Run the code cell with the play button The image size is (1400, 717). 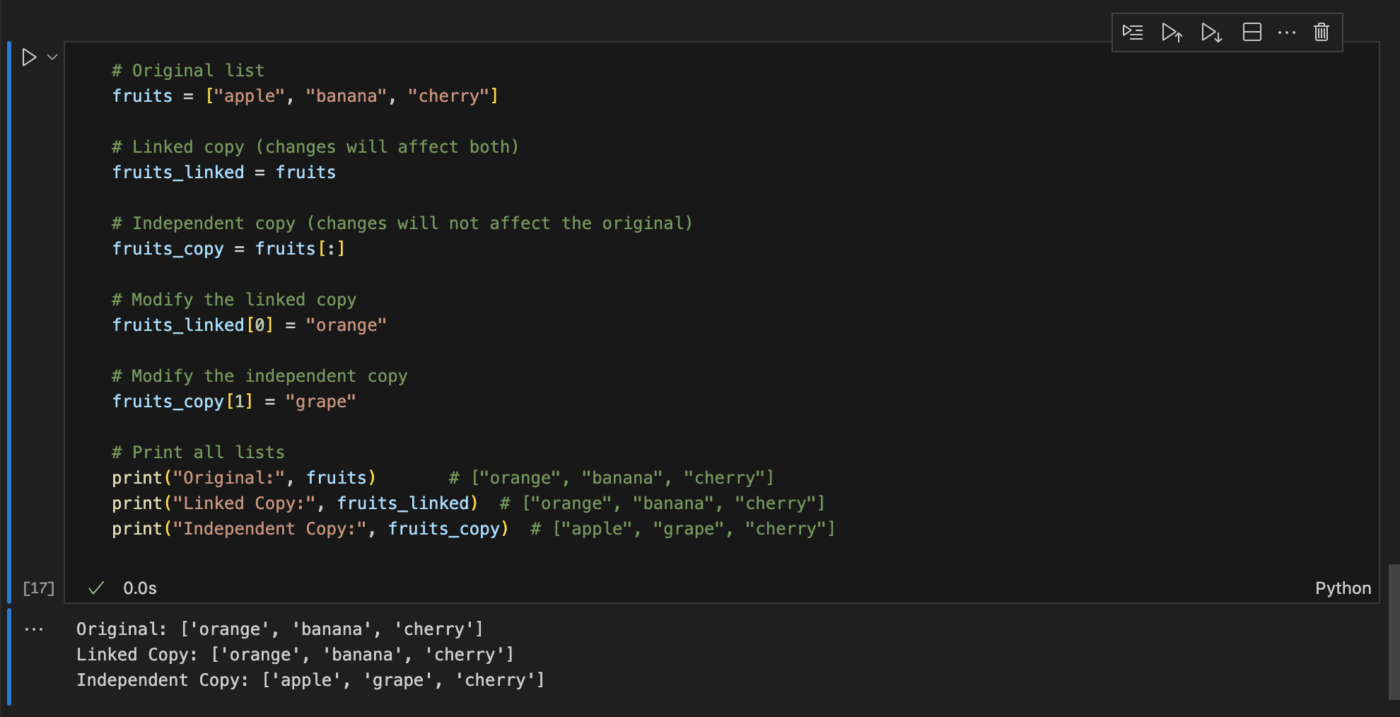click(x=29, y=58)
